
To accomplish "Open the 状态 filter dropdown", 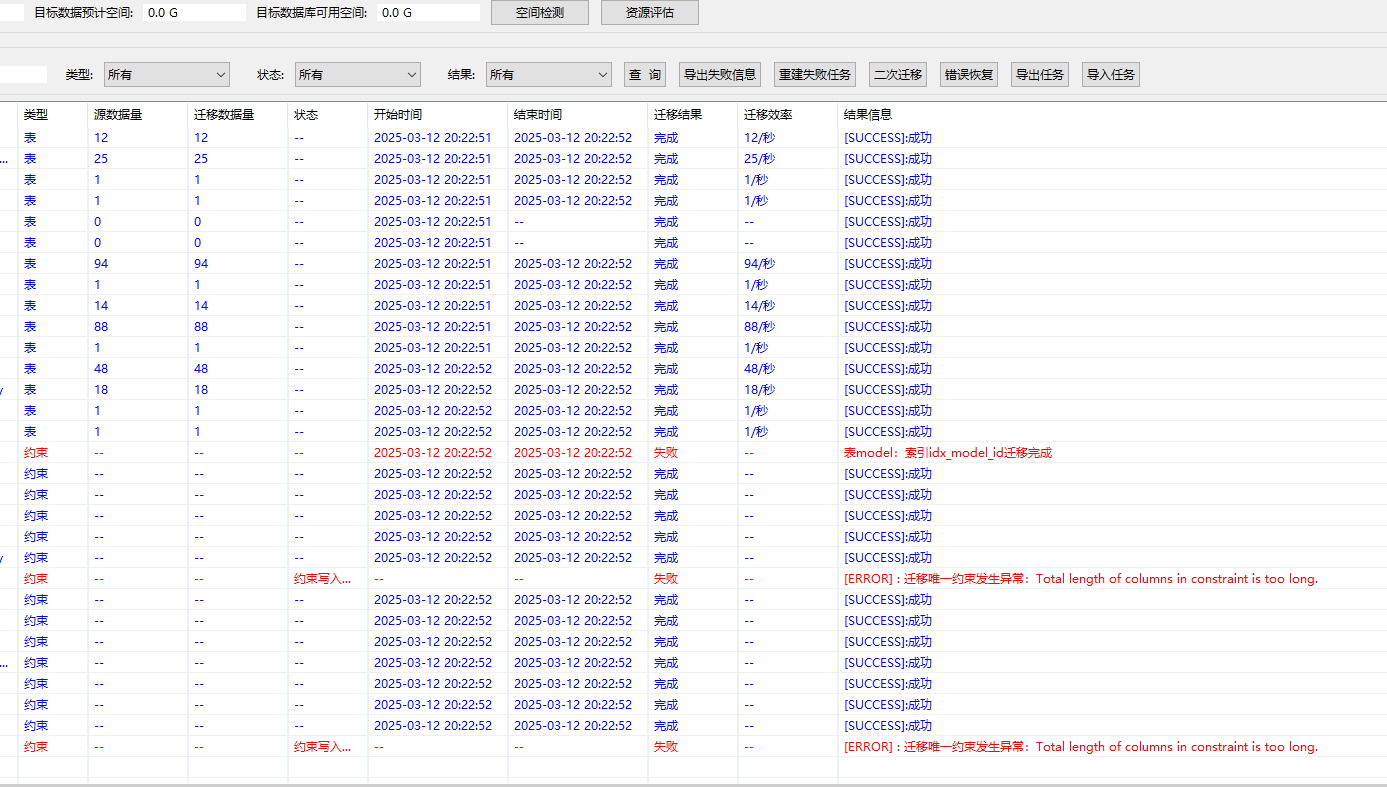I will pos(357,74).
